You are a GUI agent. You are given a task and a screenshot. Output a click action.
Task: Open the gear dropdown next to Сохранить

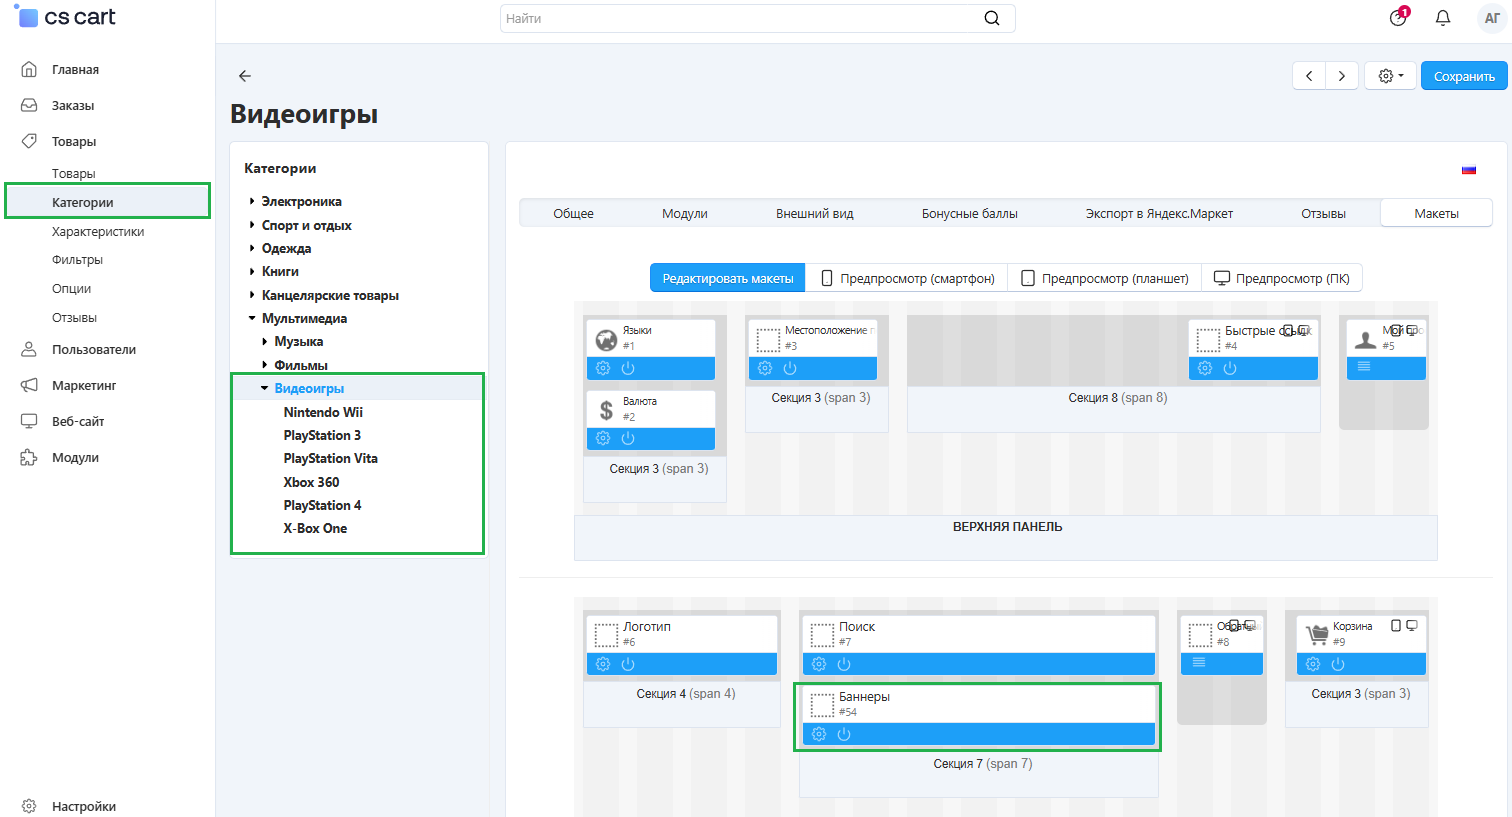coord(1390,76)
